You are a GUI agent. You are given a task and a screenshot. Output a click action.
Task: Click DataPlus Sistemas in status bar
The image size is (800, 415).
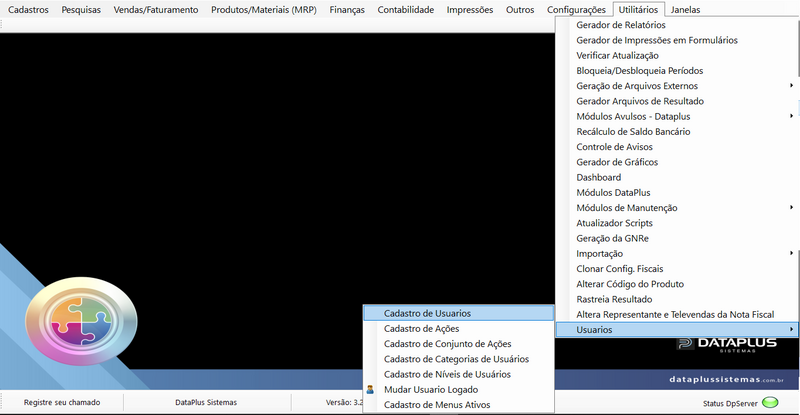point(206,403)
